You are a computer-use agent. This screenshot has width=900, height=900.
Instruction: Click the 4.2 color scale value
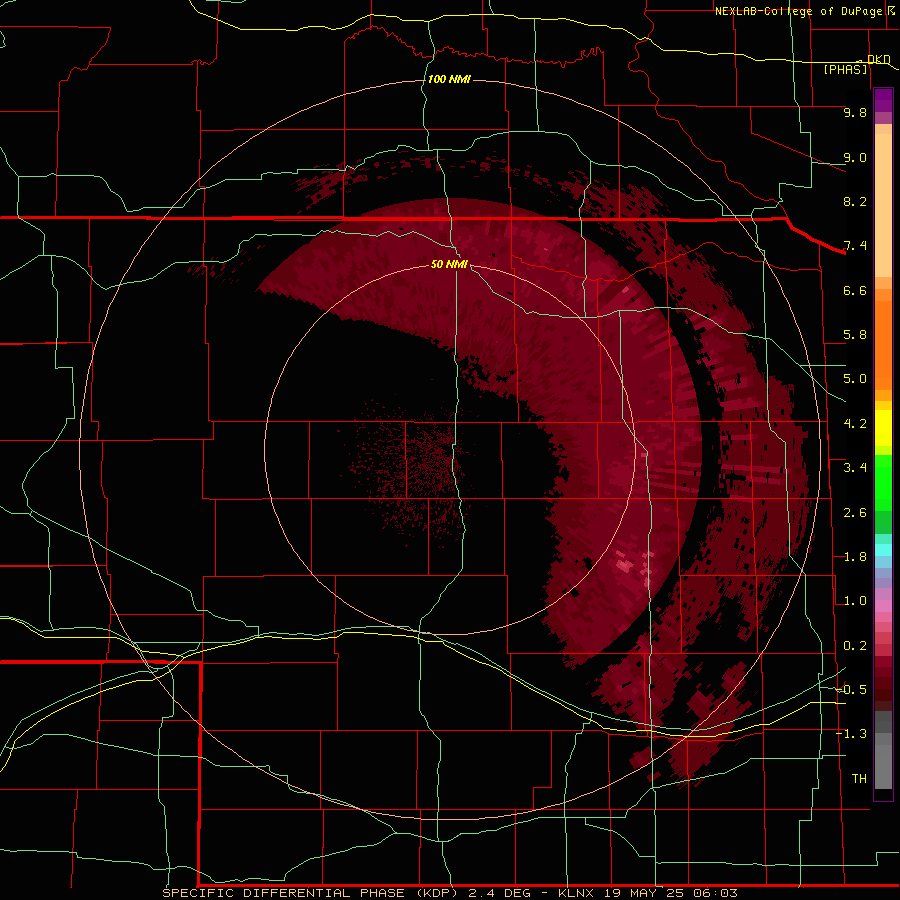tap(855, 424)
